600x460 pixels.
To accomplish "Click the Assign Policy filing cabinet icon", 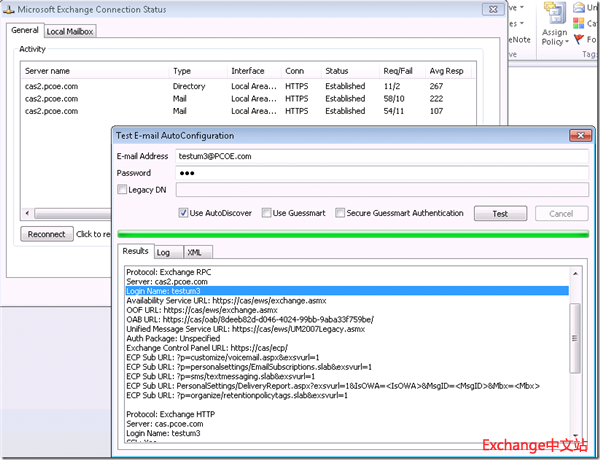I will click(555, 14).
